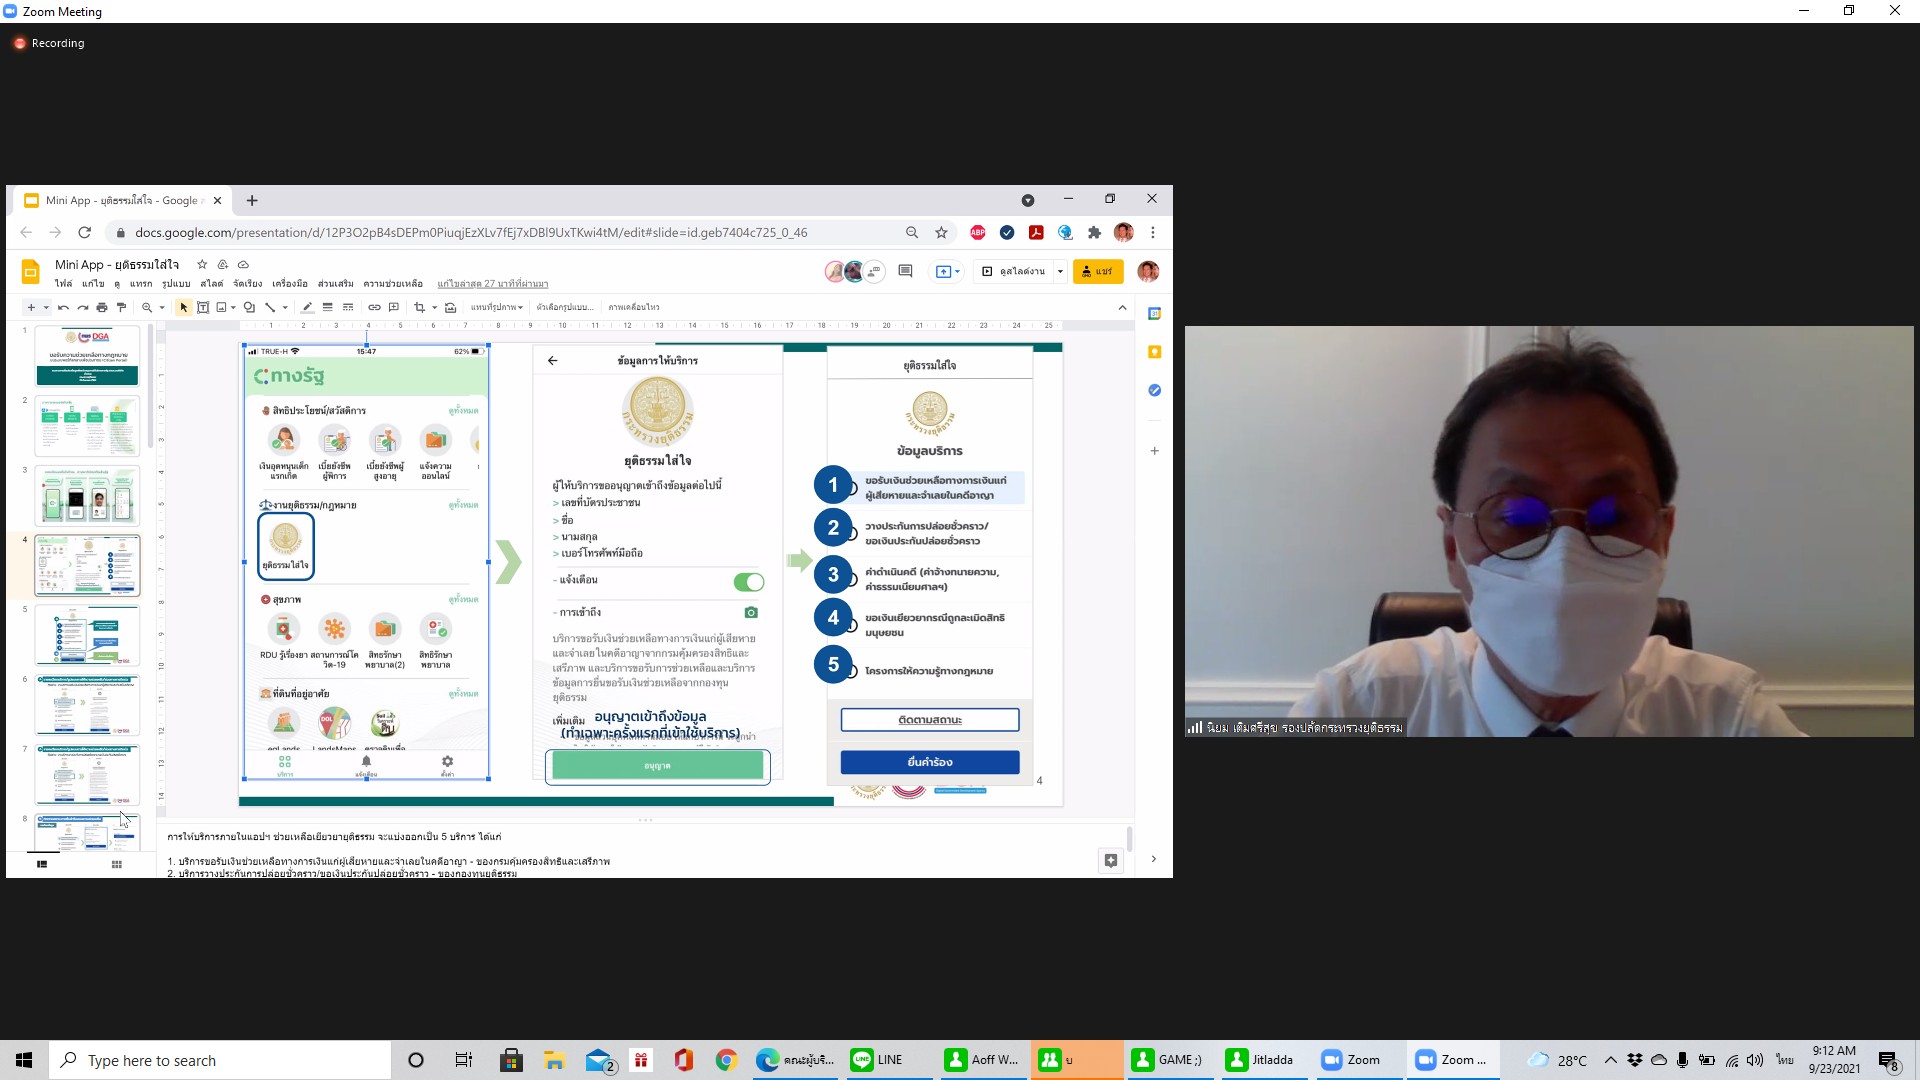Toggle the notification switch in slide
1920x1080 pixels.
coord(748,582)
